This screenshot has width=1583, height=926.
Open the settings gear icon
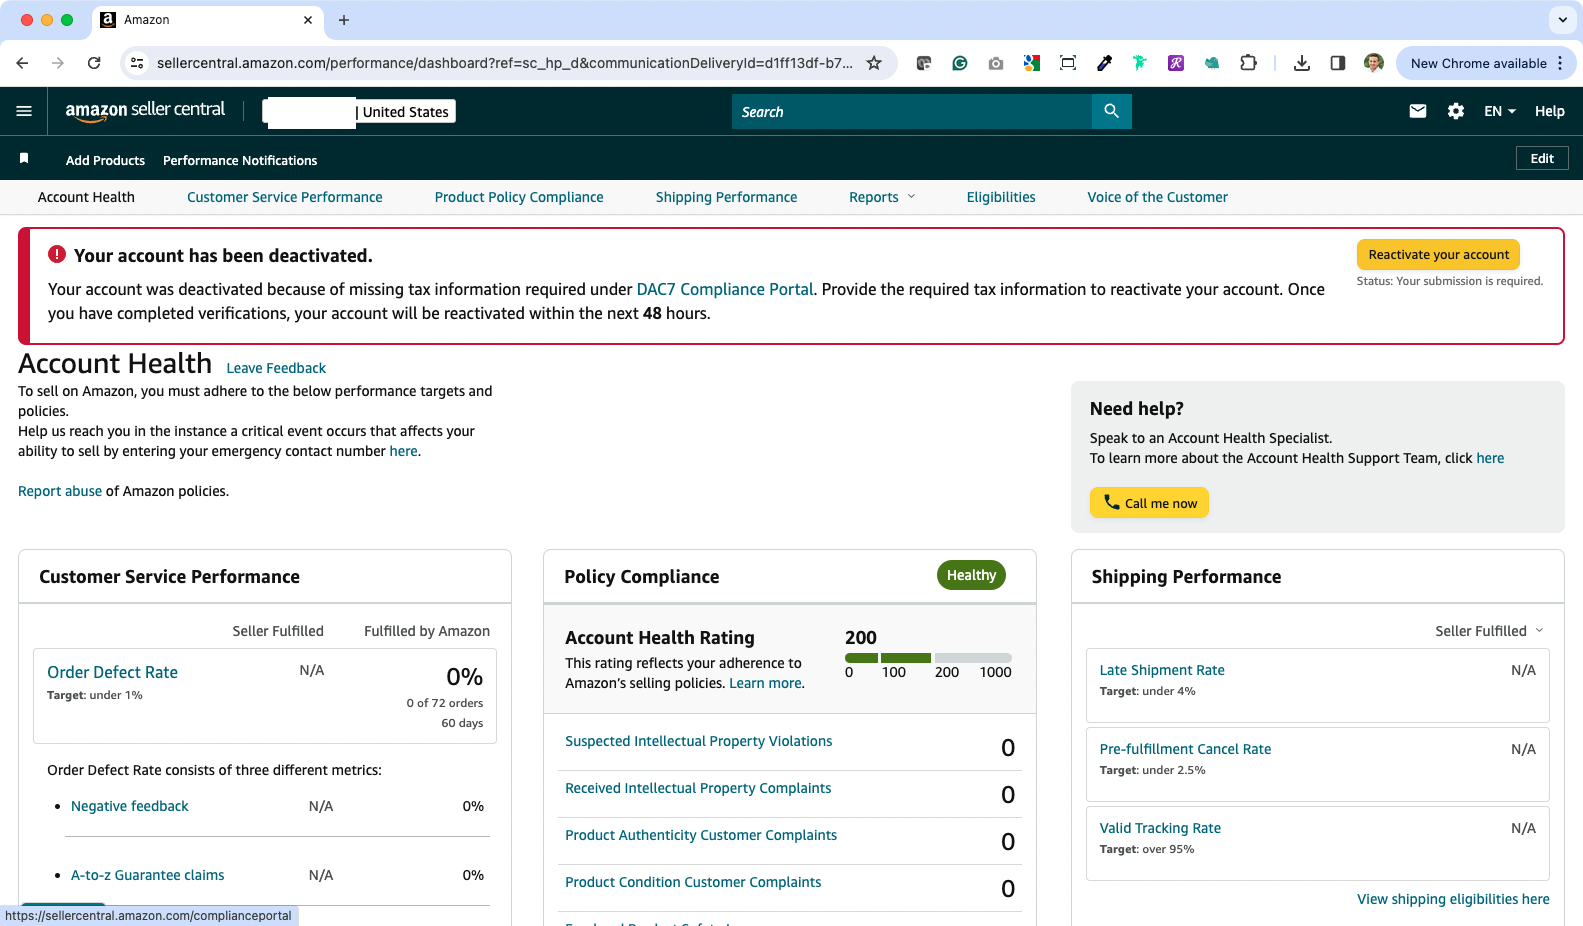(x=1456, y=111)
